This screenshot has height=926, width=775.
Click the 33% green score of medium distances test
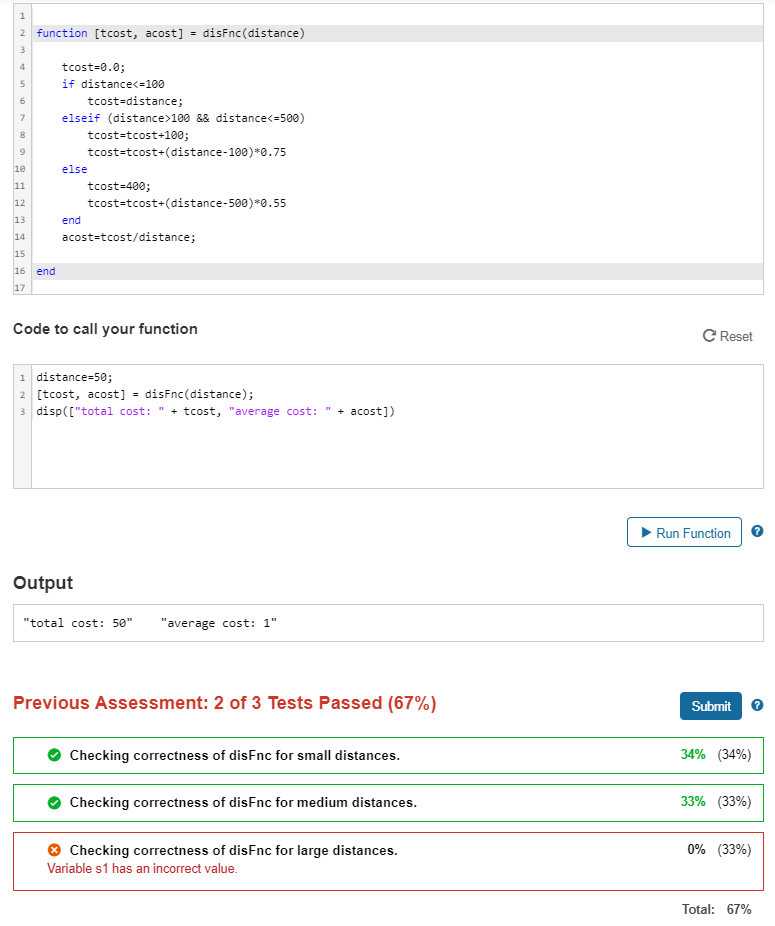tap(693, 801)
